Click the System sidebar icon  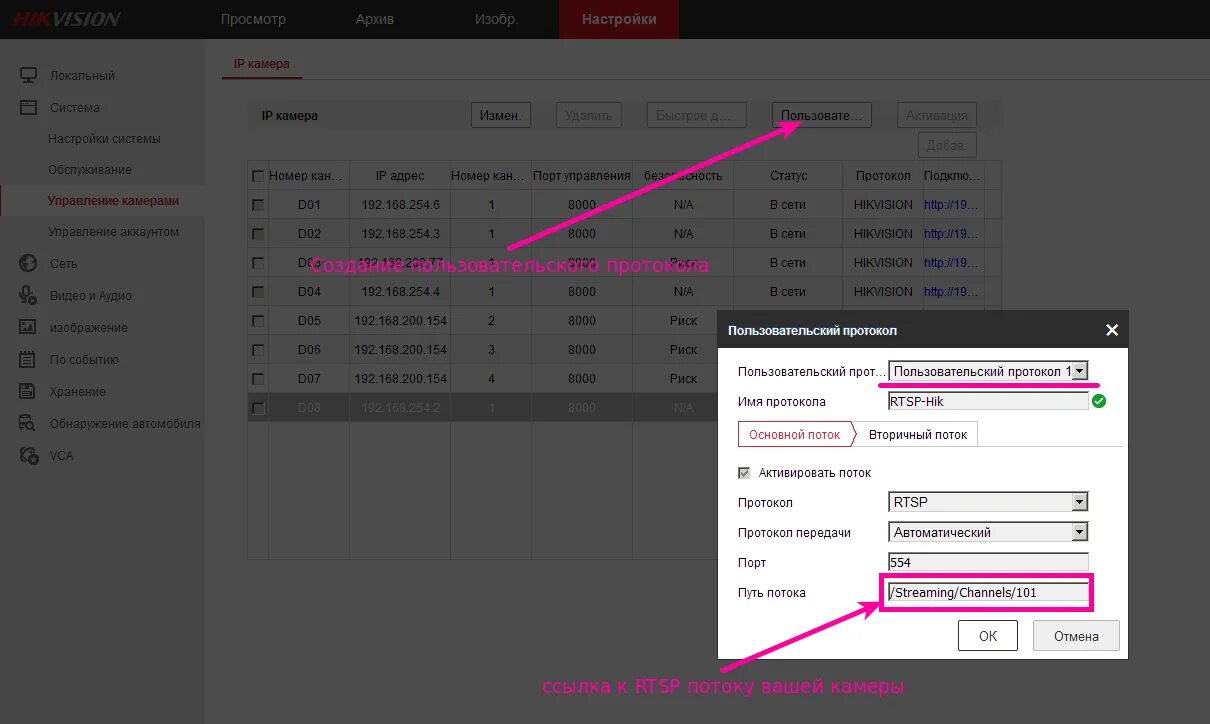tap(28, 107)
